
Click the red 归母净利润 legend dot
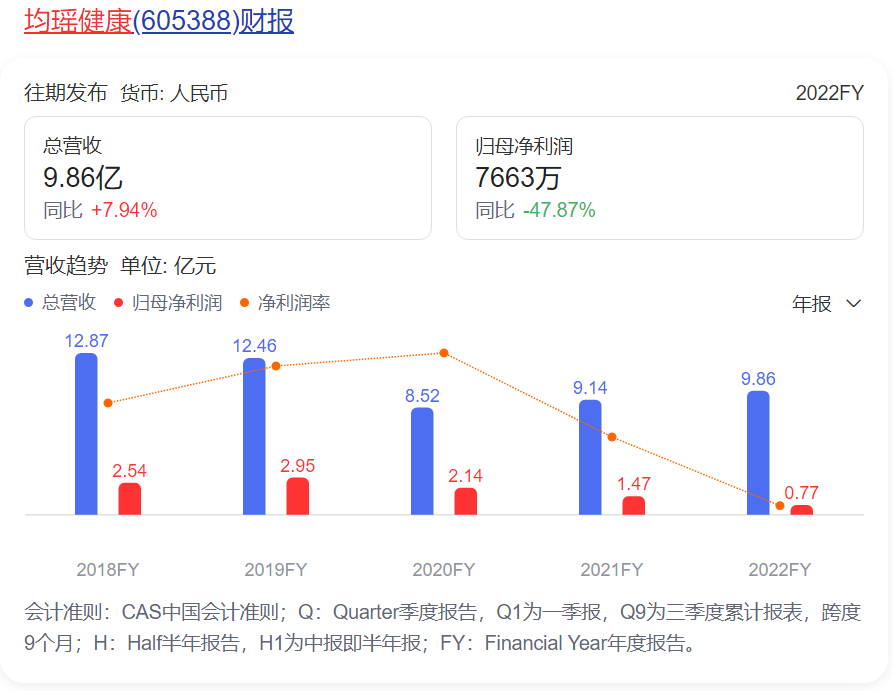click(118, 302)
